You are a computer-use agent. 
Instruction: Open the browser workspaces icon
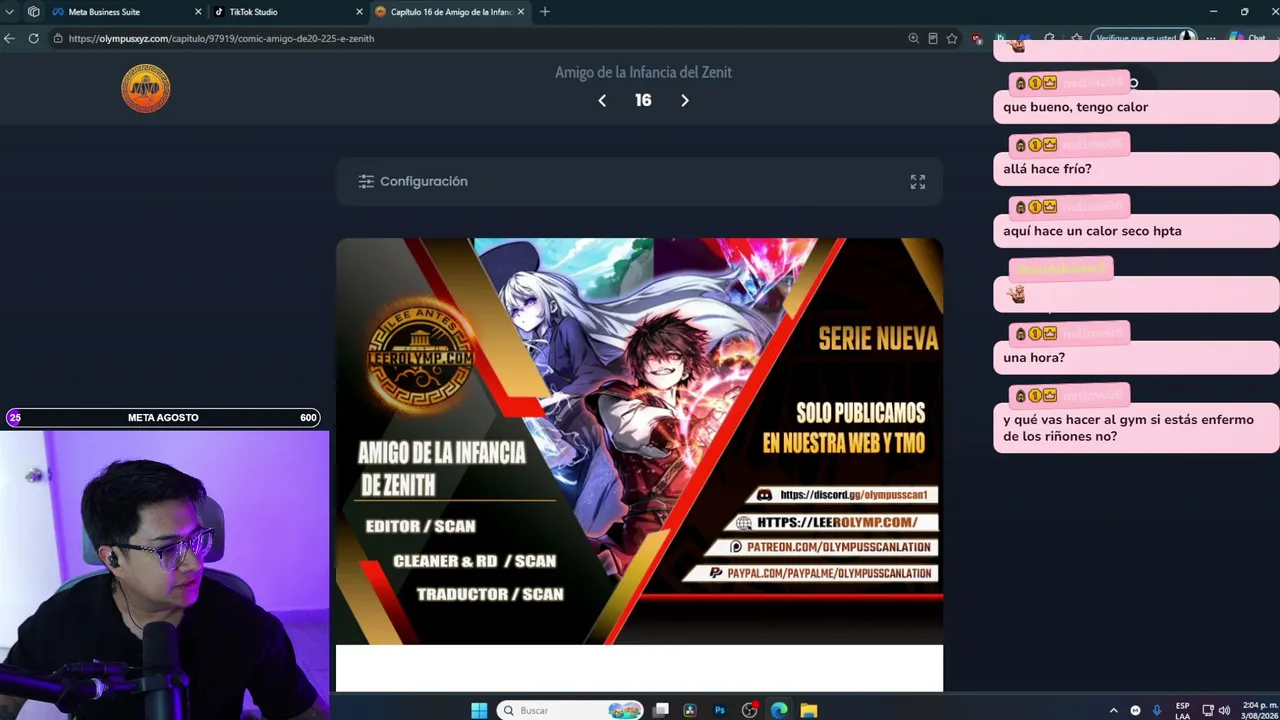point(34,12)
